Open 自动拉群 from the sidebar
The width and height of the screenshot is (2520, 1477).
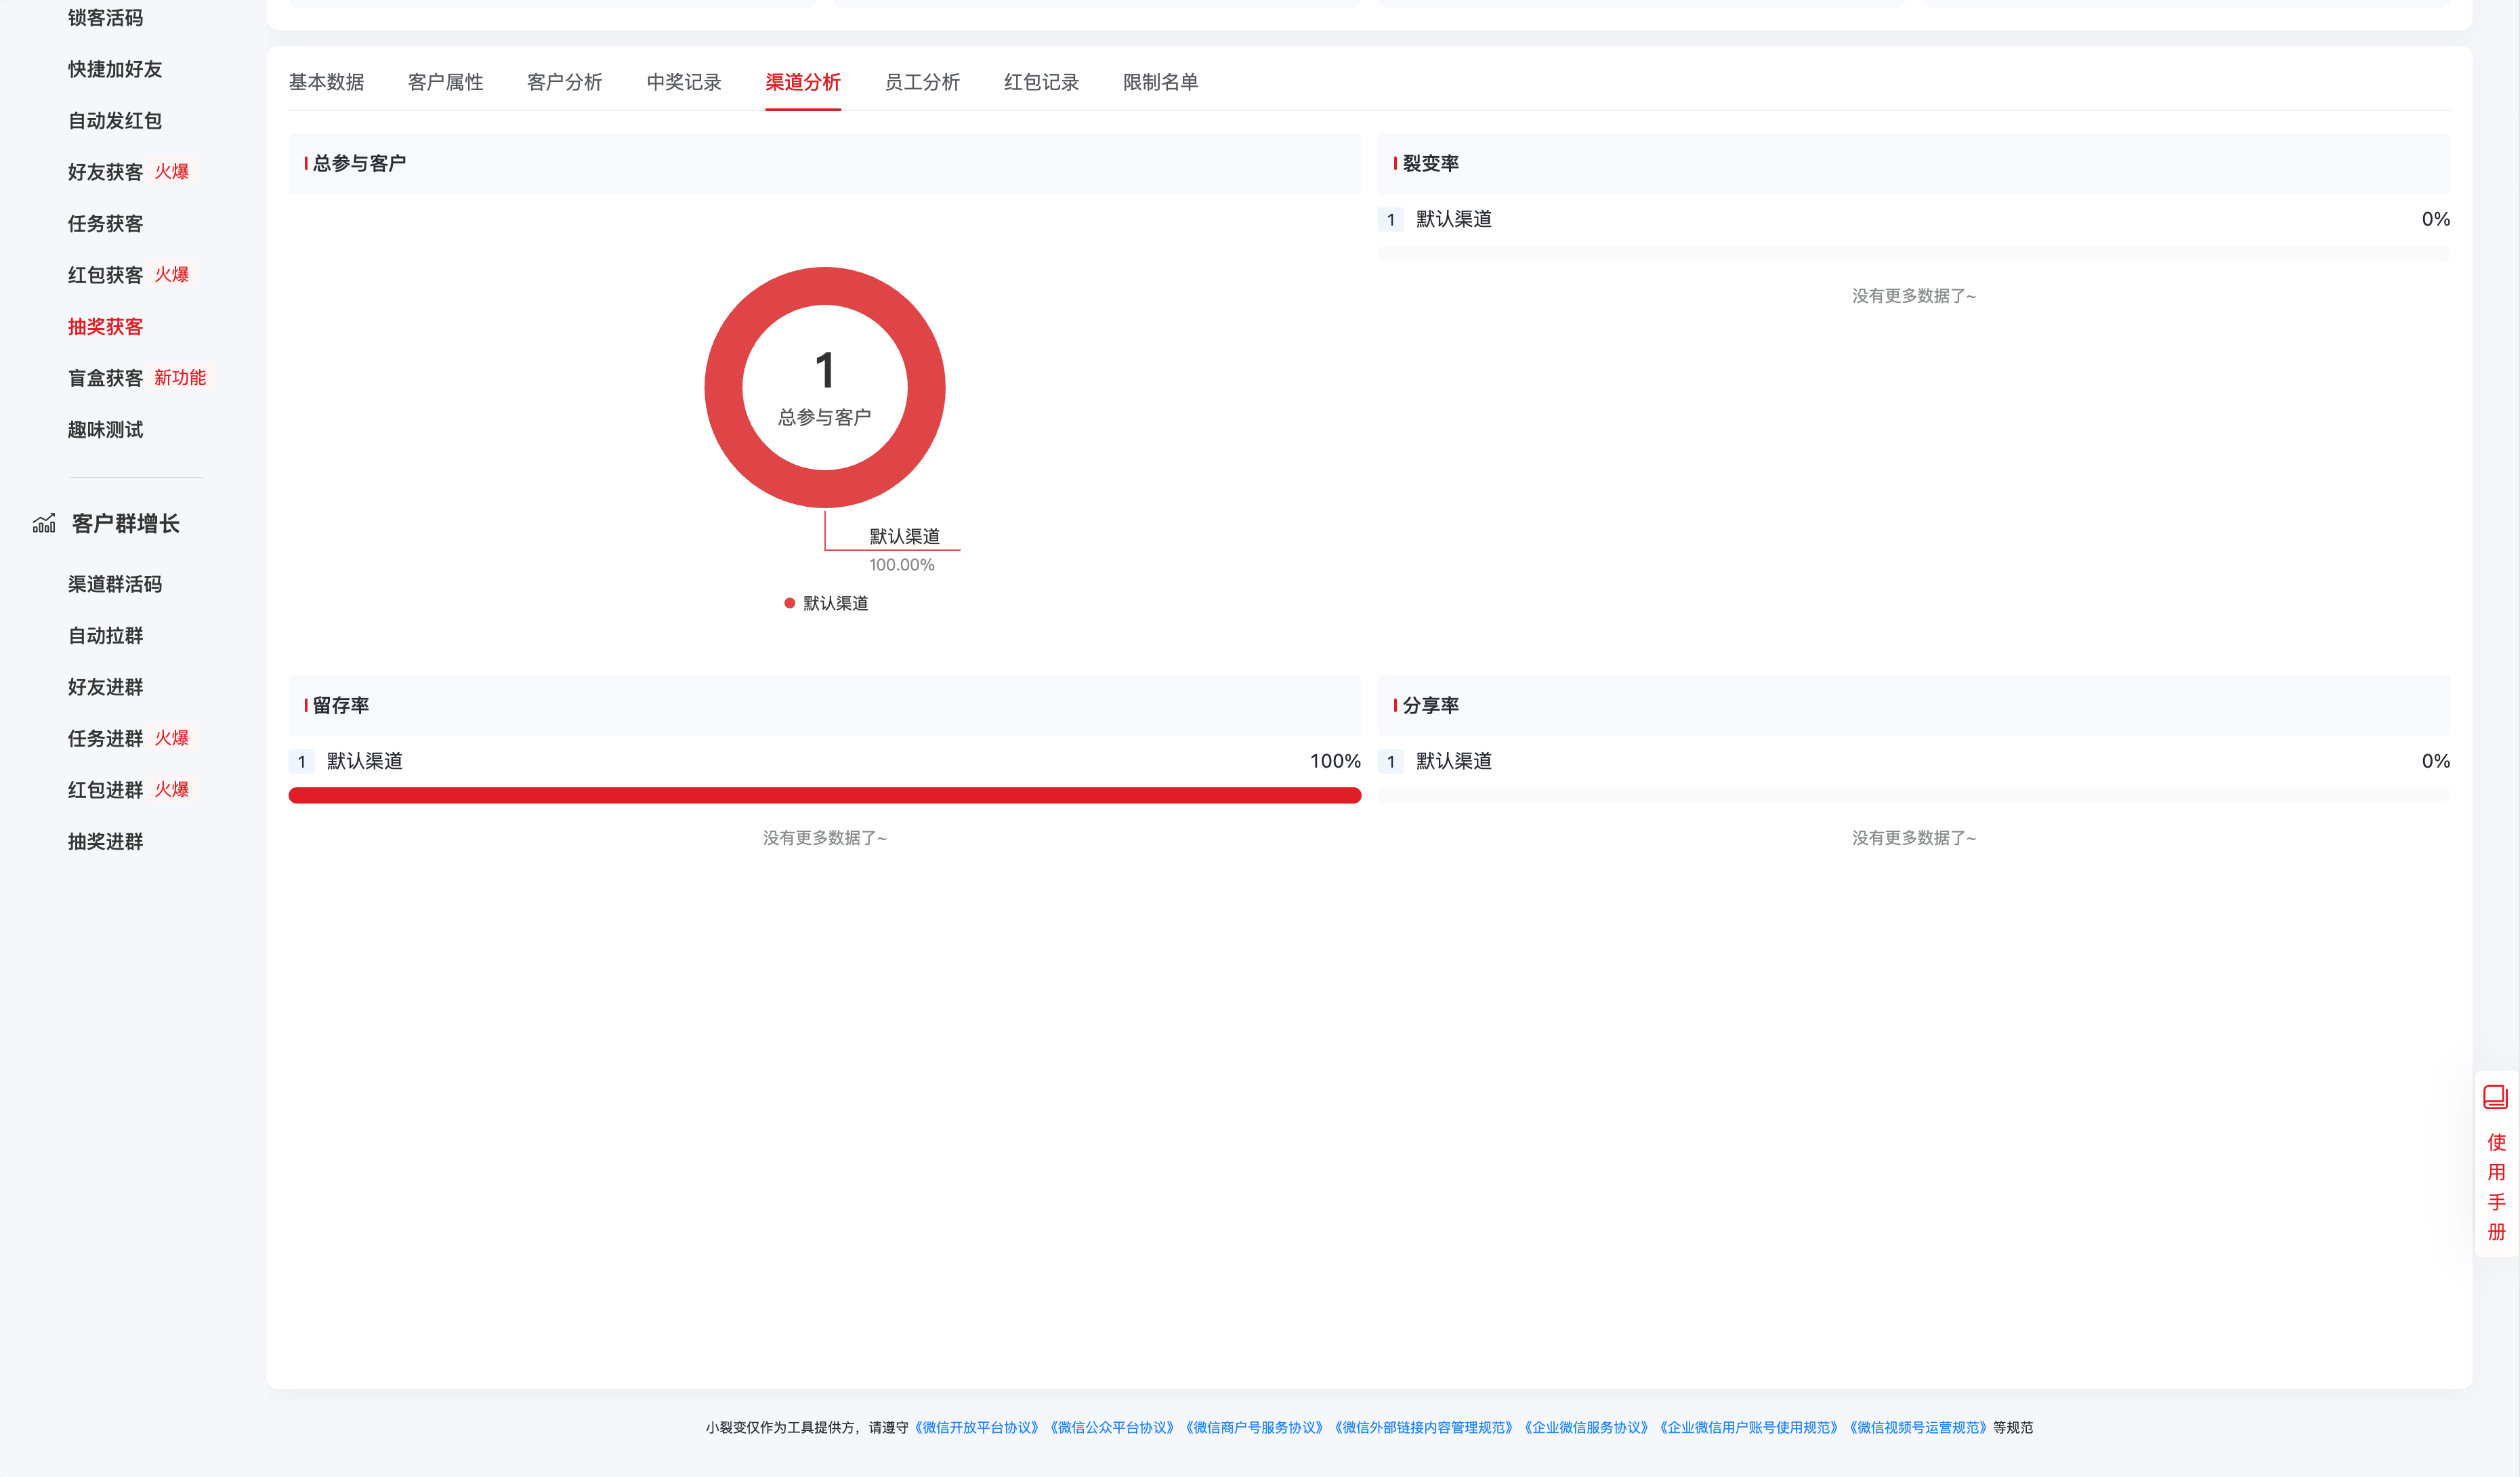[x=104, y=635]
